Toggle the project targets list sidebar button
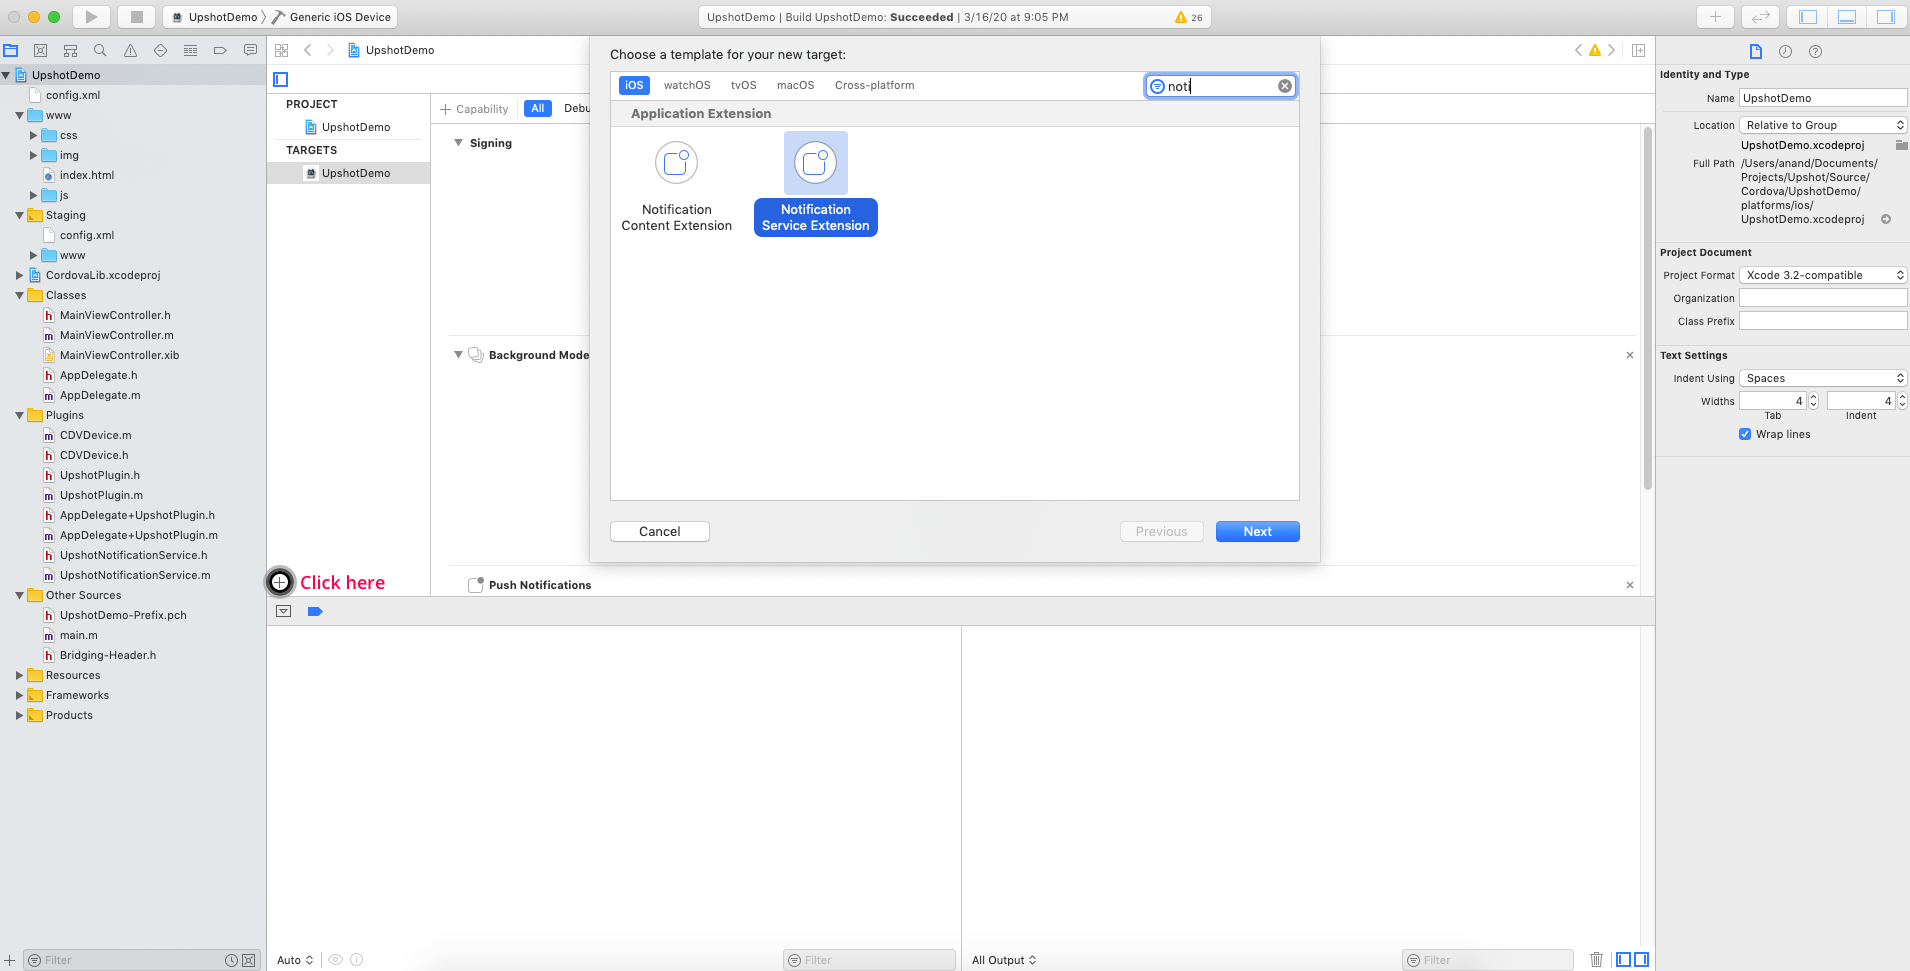 pos(281,79)
